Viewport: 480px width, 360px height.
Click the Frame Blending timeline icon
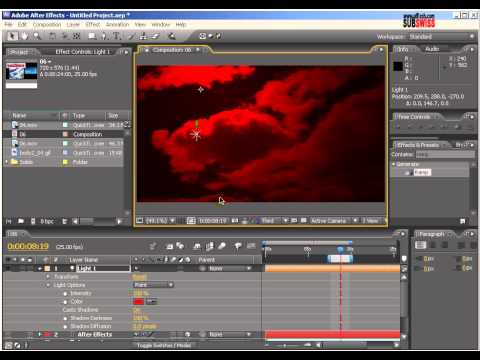(x=210, y=246)
